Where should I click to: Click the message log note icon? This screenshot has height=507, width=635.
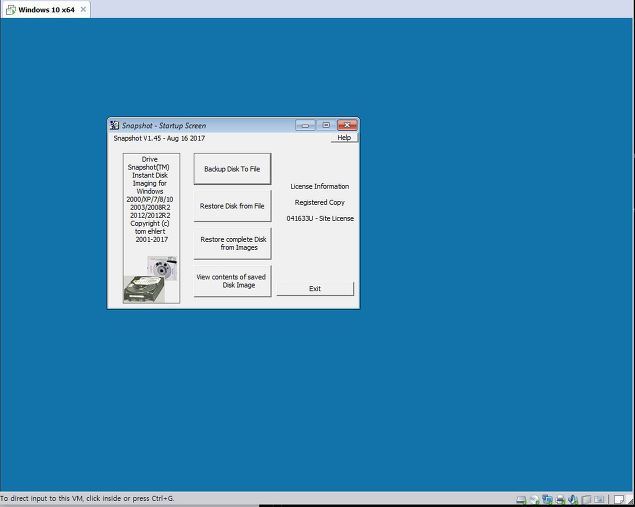[619, 500]
